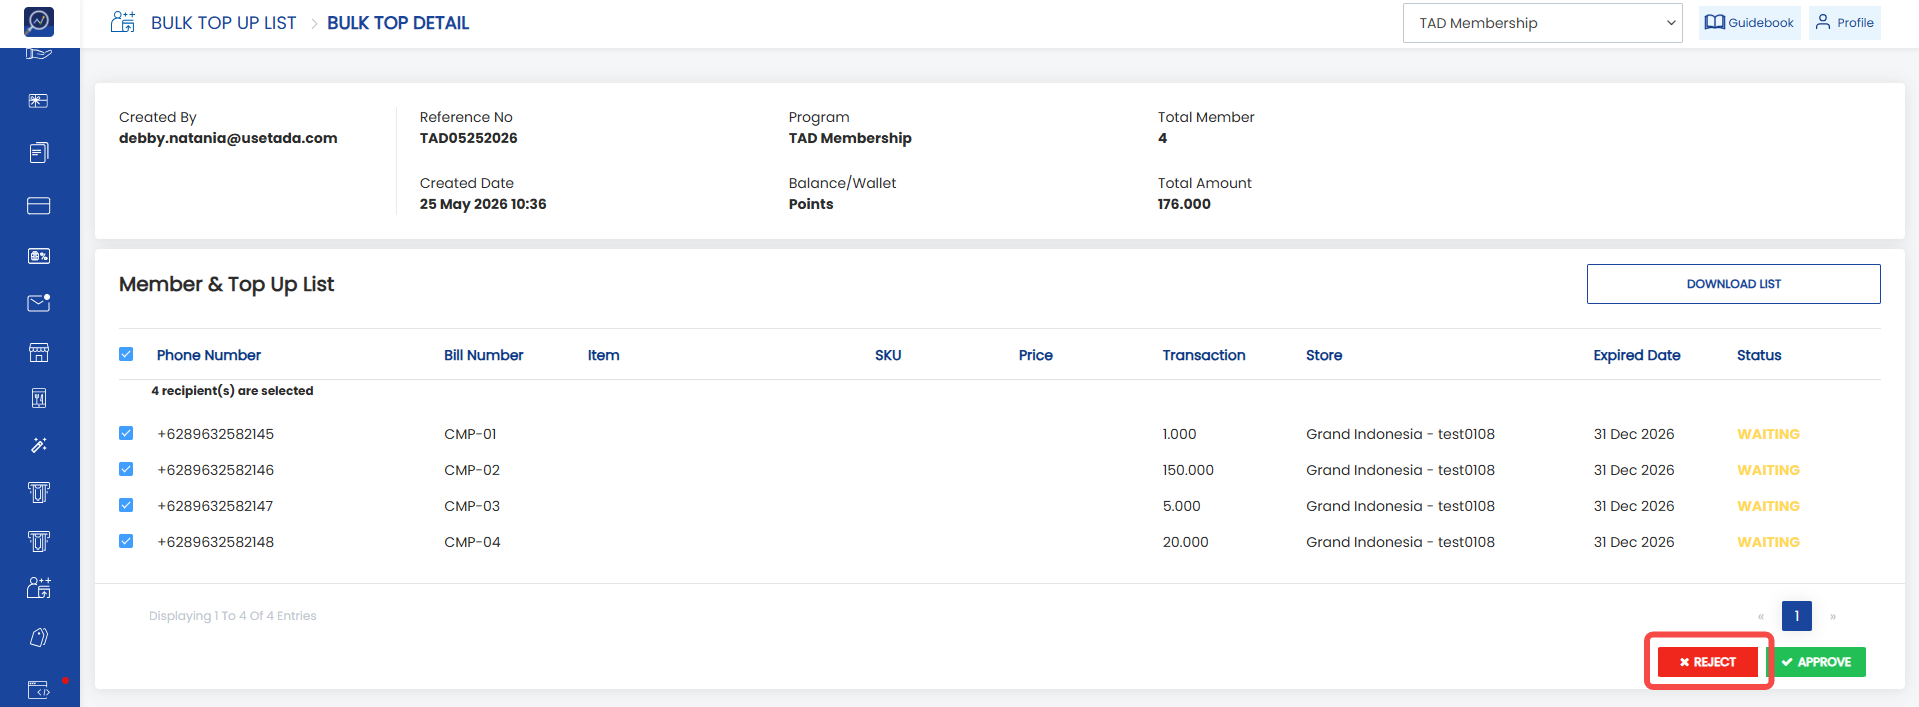Click the REJECT button
Screen dimensions: 1919x707
pyautogui.click(x=1708, y=662)
